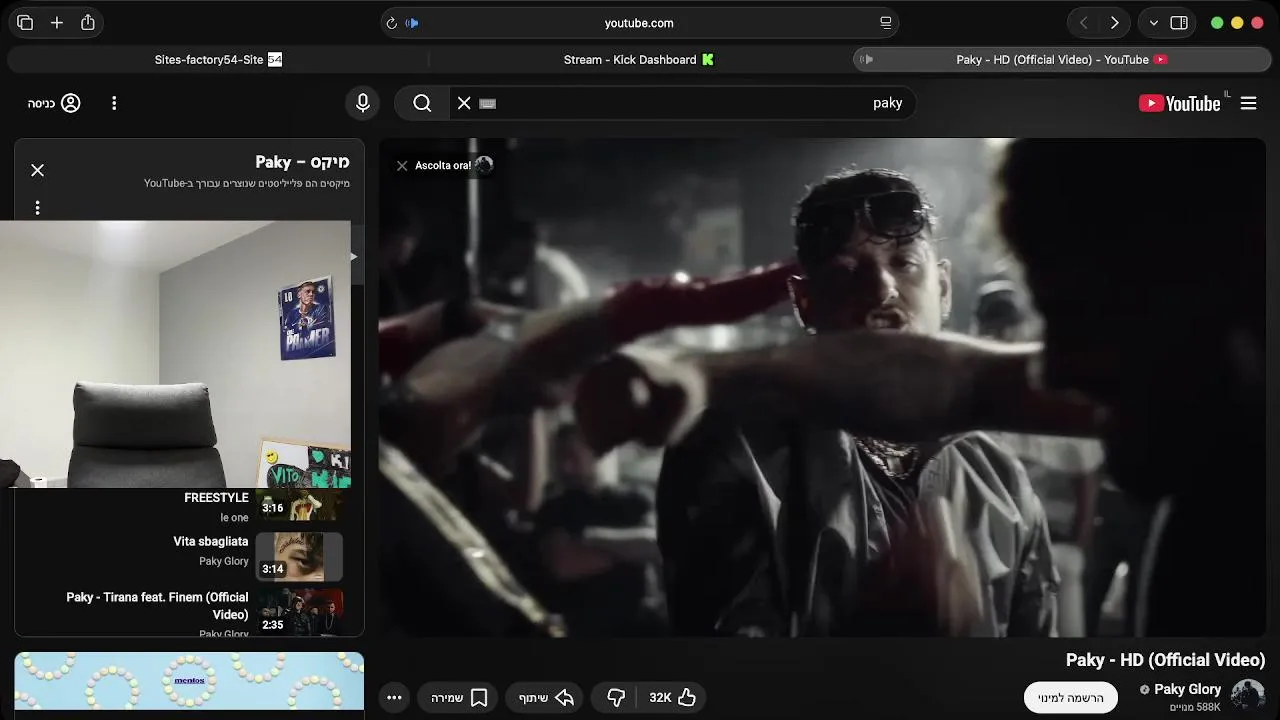This screenshot has height=720, width=1280.
Task: Open the virtual keyboard icon in search
Action: click(x=488, y=103)
